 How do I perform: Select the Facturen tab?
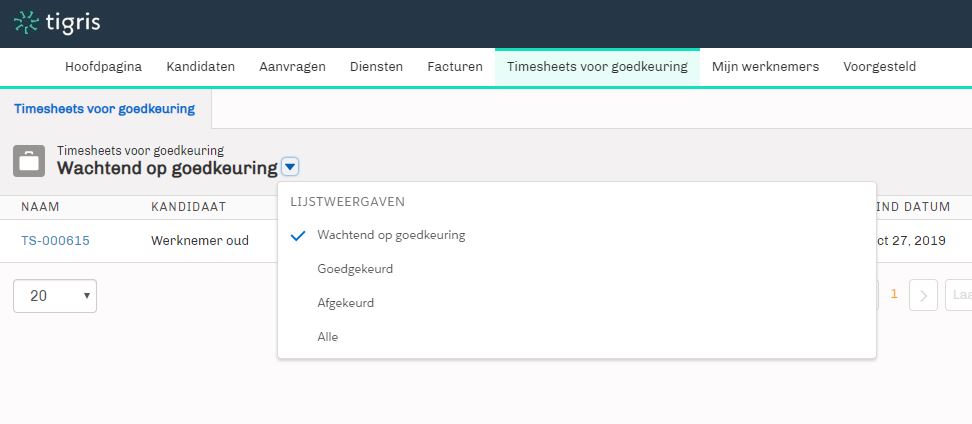pyautogui.click(x=455, y=67)
